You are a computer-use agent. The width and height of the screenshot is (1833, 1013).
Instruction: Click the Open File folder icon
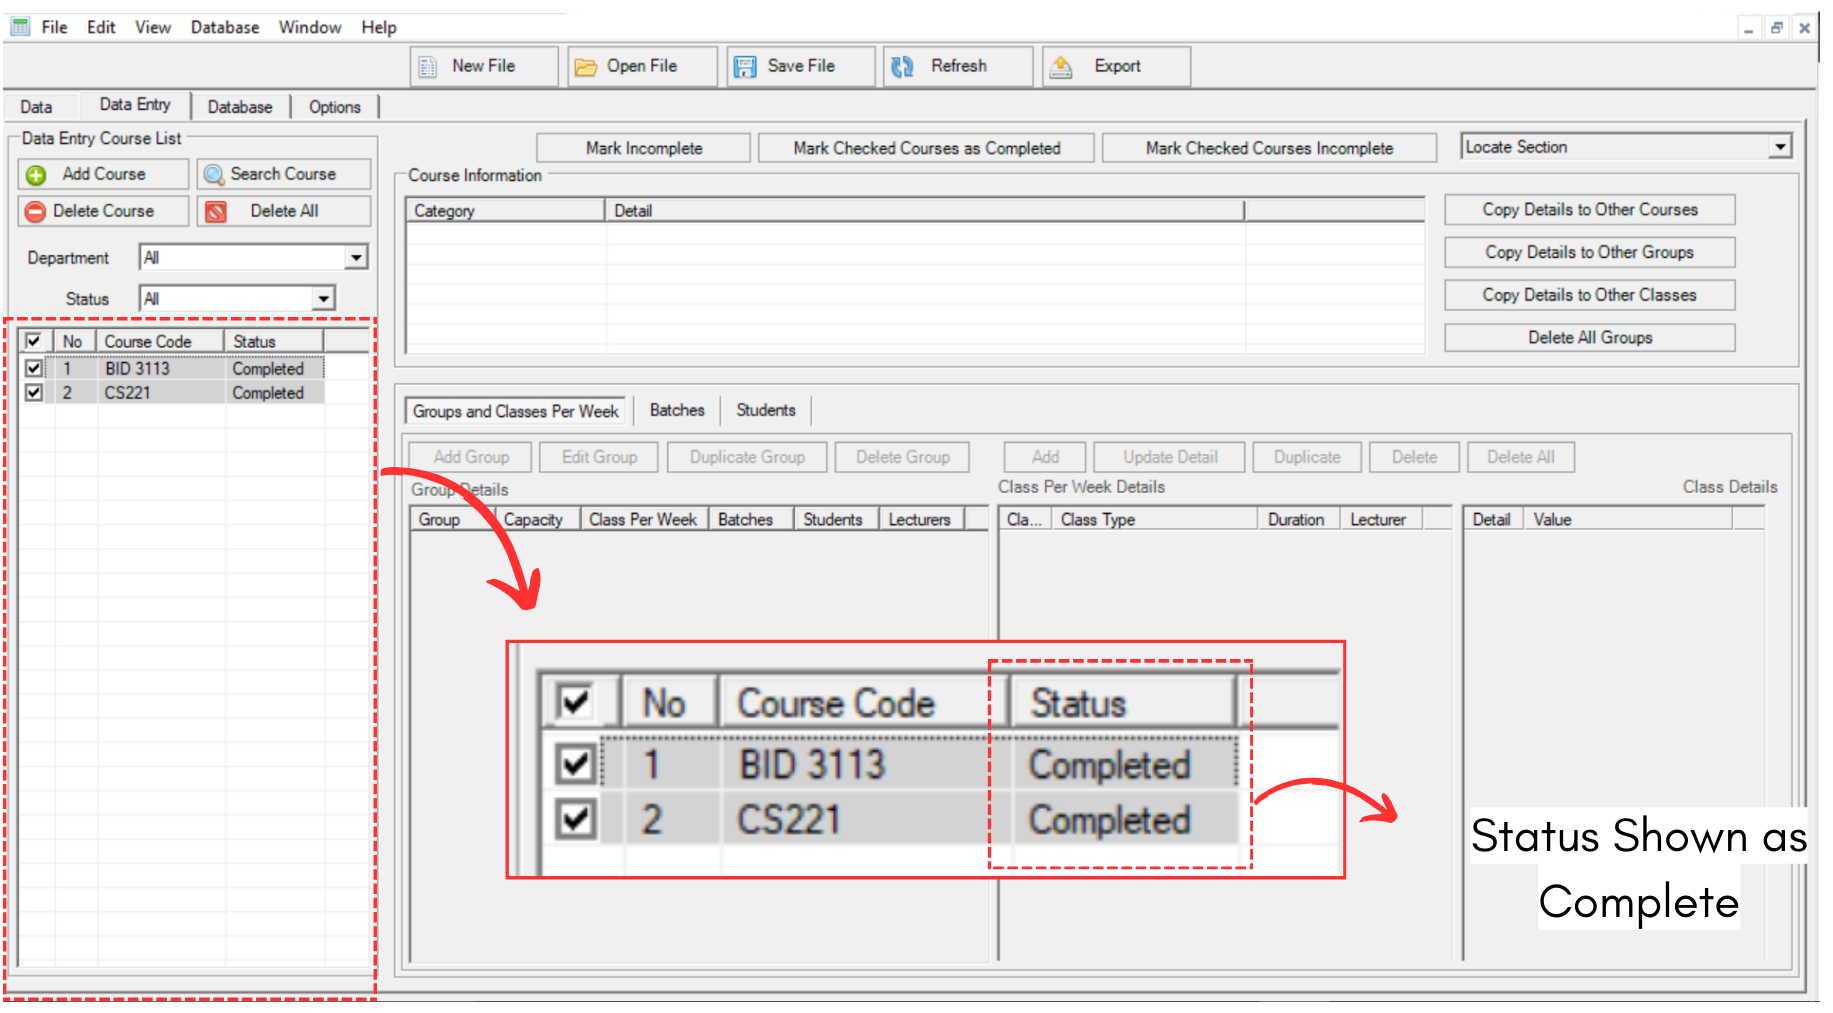[x=585, y=67]
